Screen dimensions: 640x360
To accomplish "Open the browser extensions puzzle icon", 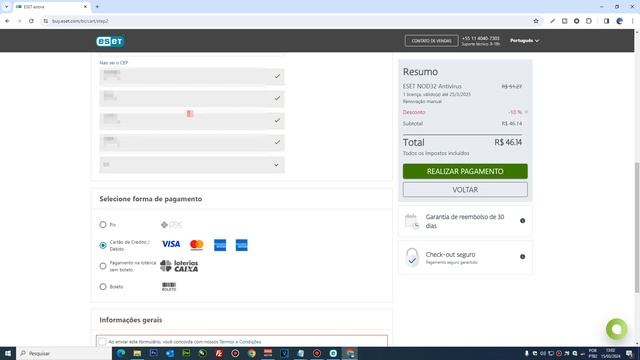I will [589, 21].
